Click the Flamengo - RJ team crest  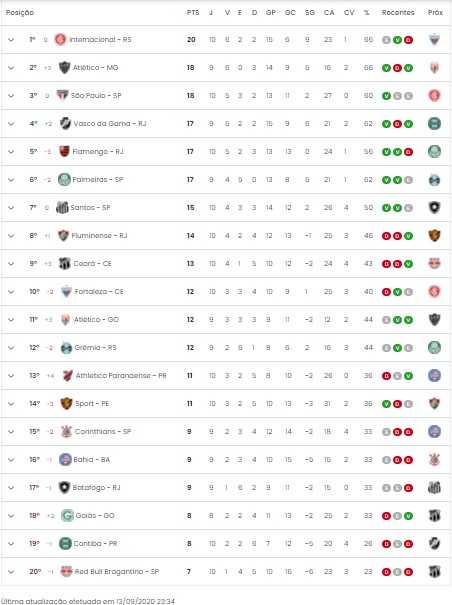pyautogui.click(x=64, y=151)
